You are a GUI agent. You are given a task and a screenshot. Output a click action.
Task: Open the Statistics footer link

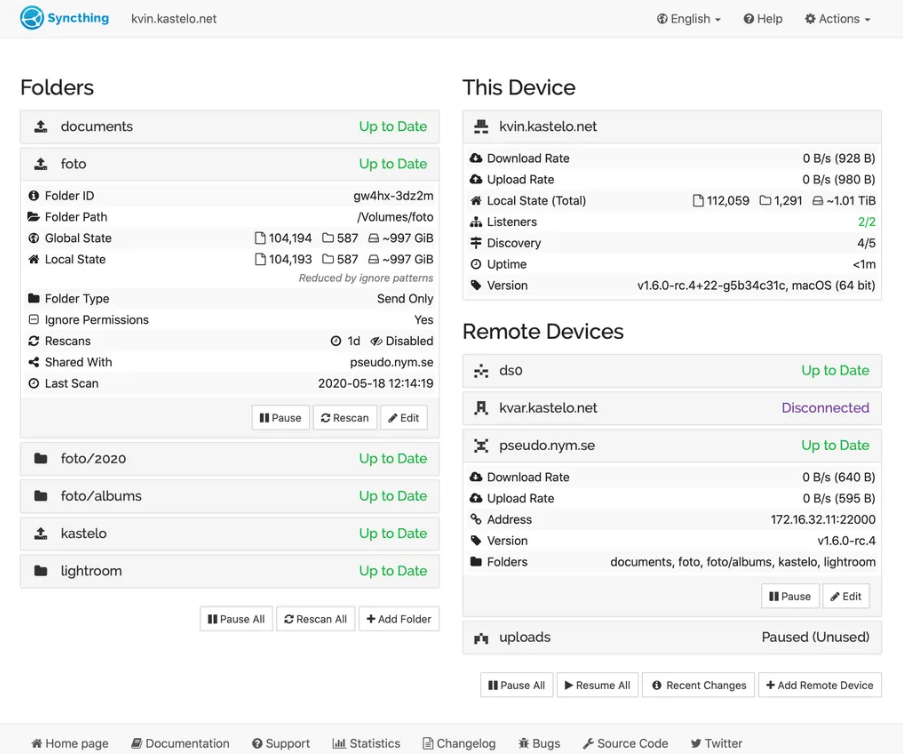coord(366,744)
